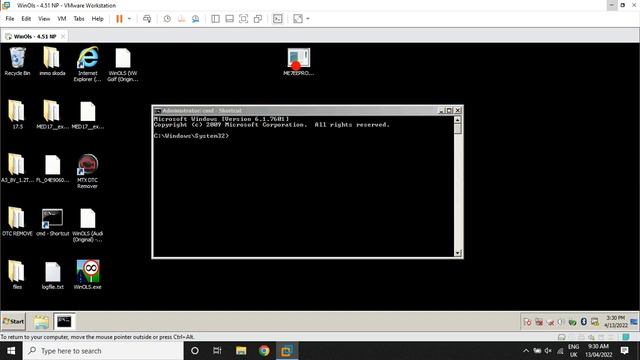Open the guest Start button
This screenshot has height=360, width=640.
[x=13, y=321]
